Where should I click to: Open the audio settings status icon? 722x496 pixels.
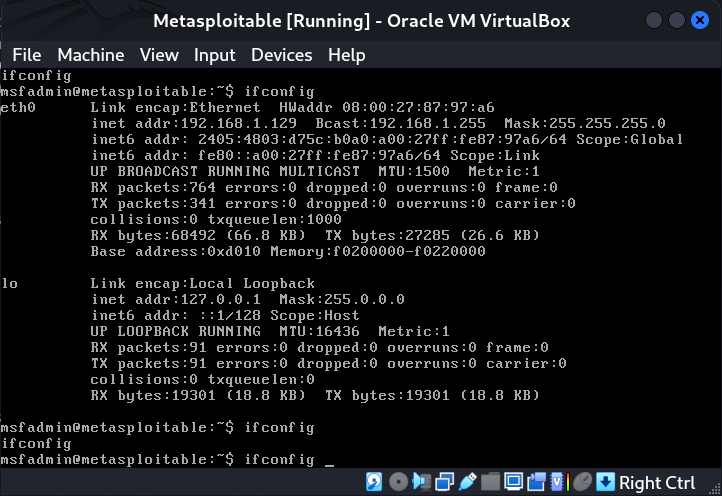pos(421,482)
